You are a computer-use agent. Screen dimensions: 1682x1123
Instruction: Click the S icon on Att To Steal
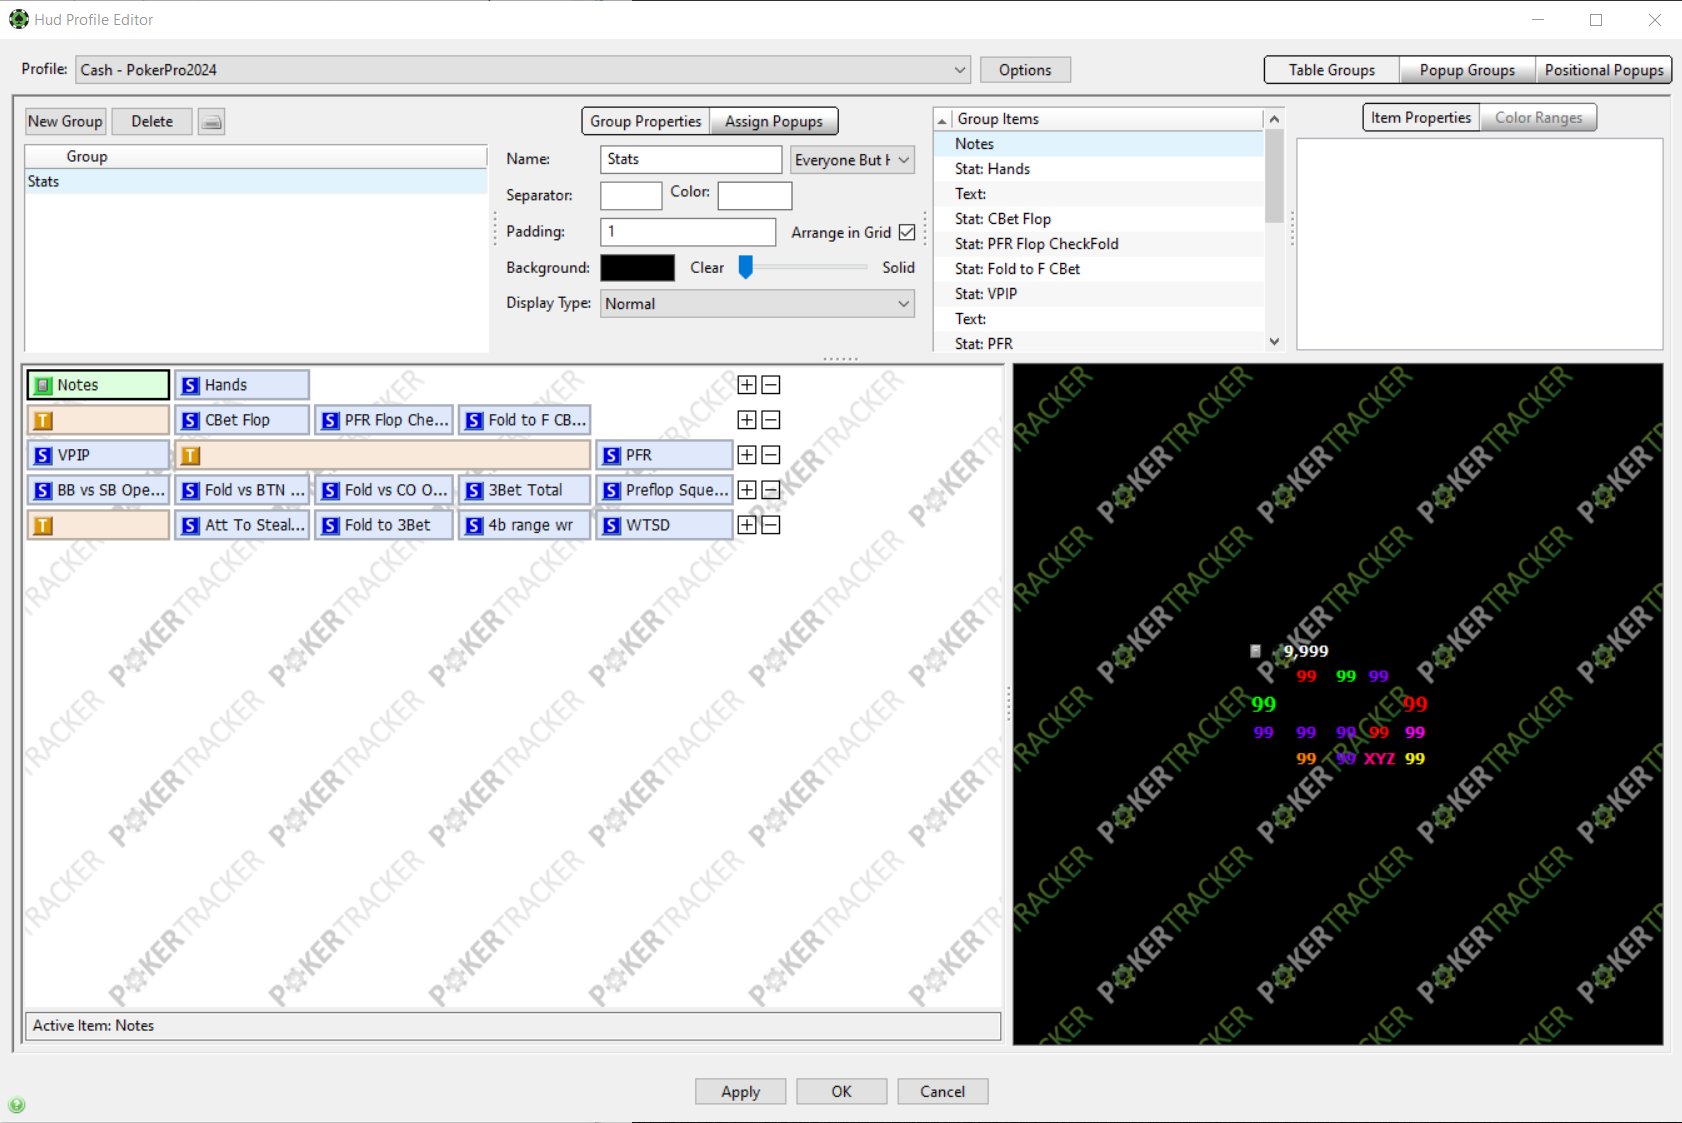click(190, 525)
